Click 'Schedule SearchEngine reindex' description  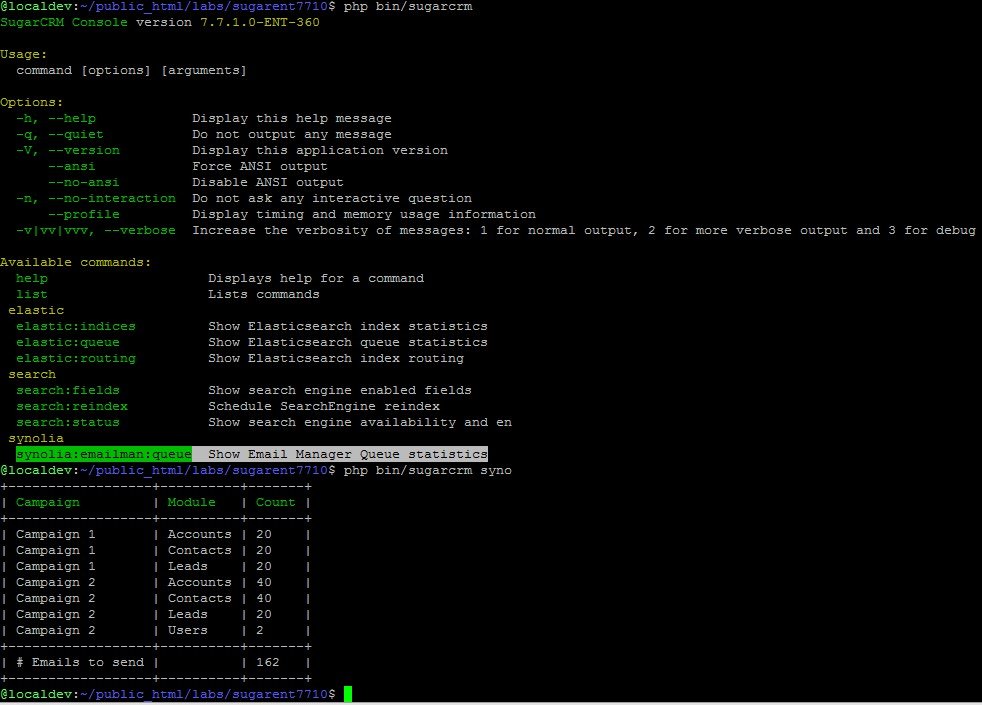coord(324,406)
